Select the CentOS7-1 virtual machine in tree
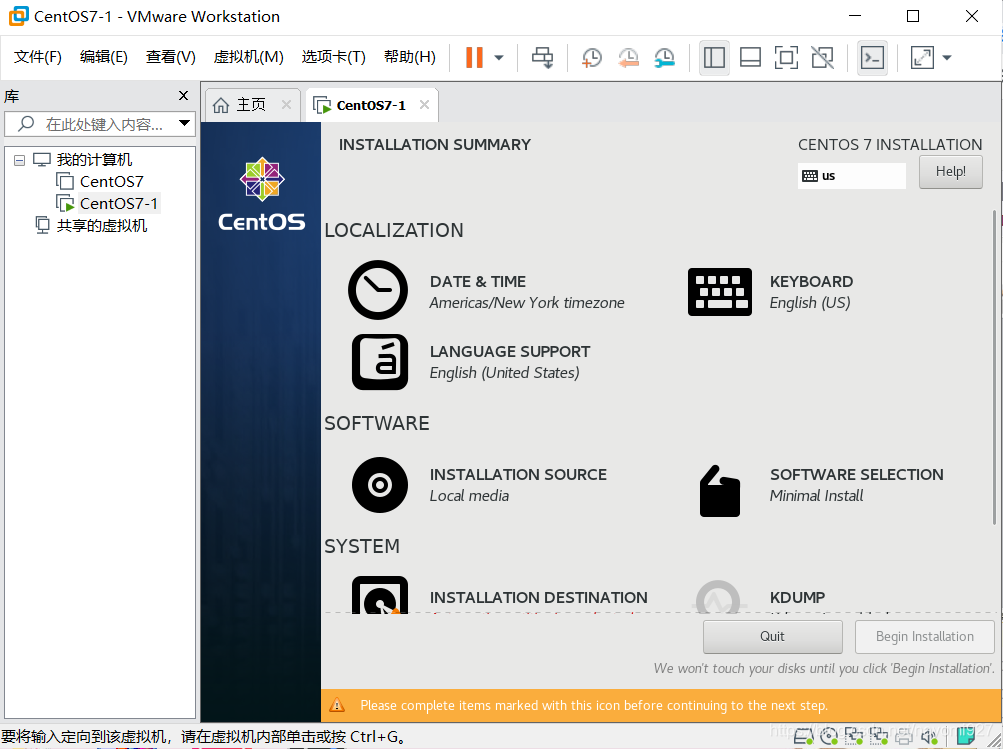The image size is (1003, 749). [118, 203]
